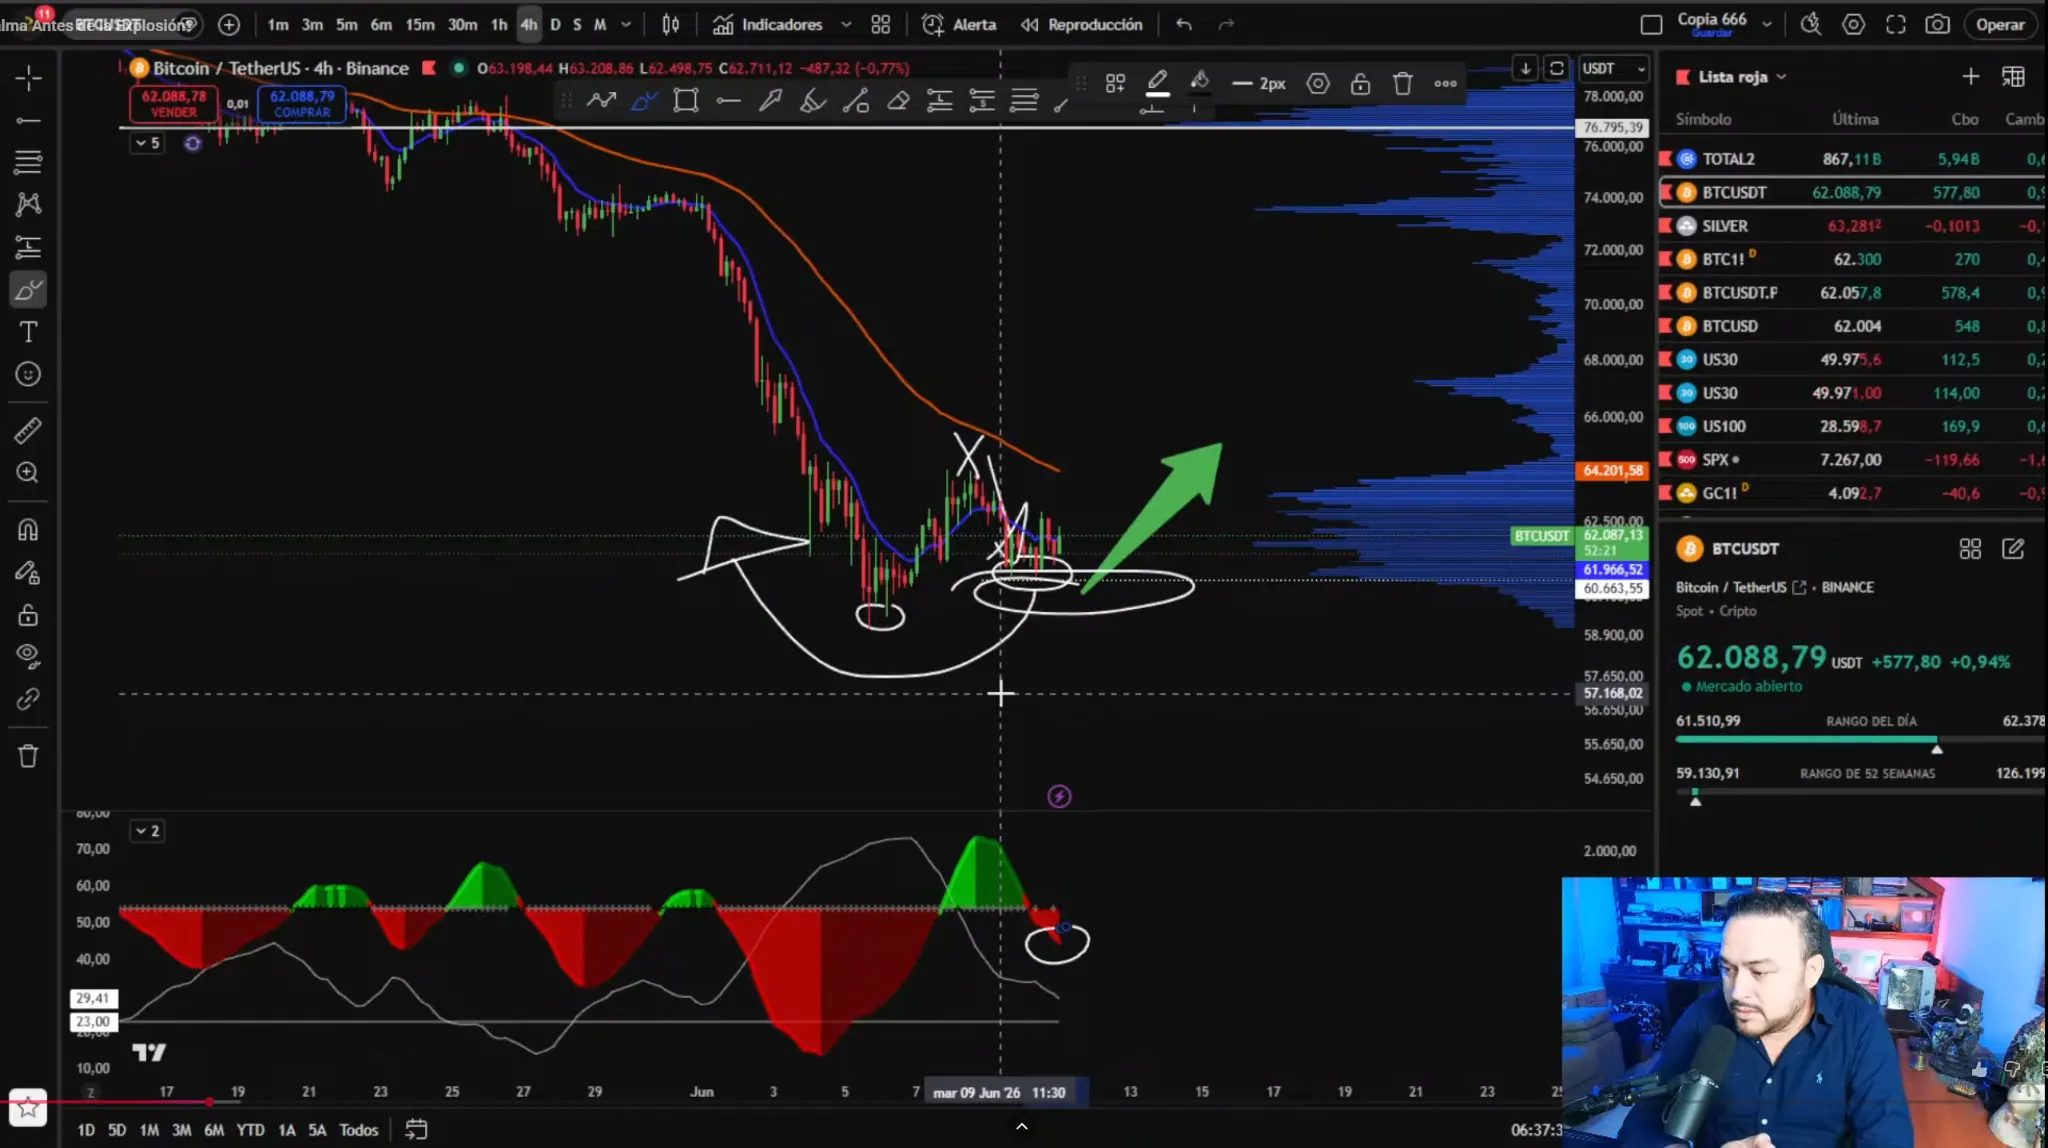Image resolution: width=2048 pixels, height=1148 pixels.
Task: Select the brush drawing tool in sidebar
Action: tap(28, 290)
